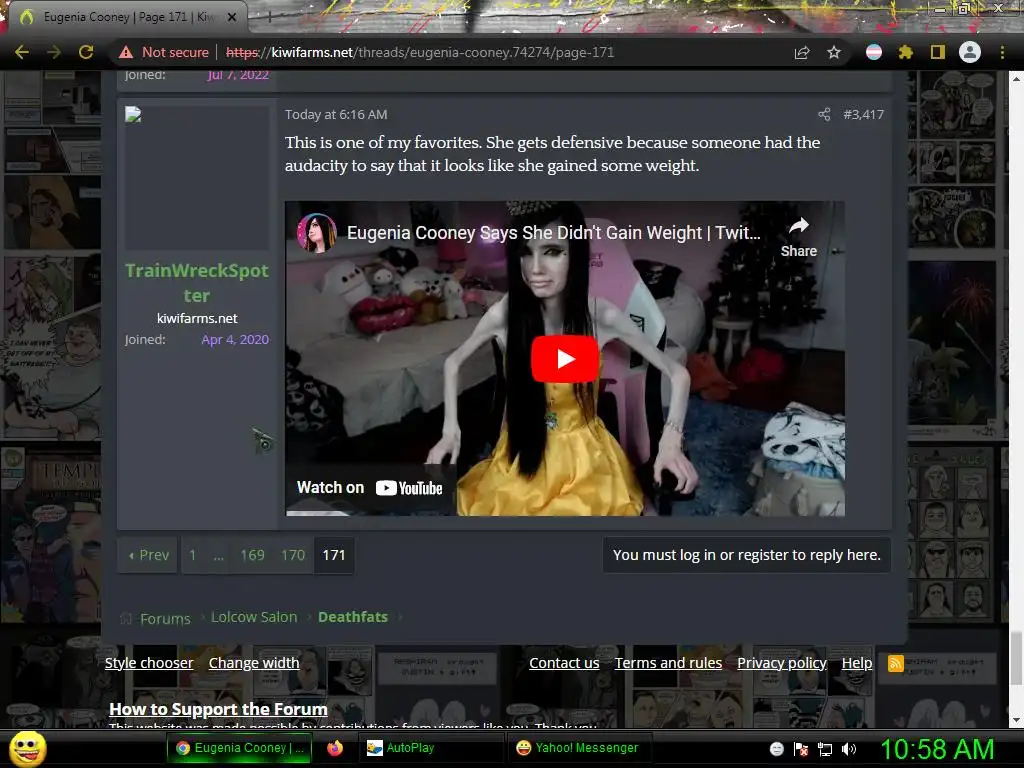Click You must log in or register
Screen dimensions: 1024x768
(x=746, y=555)
